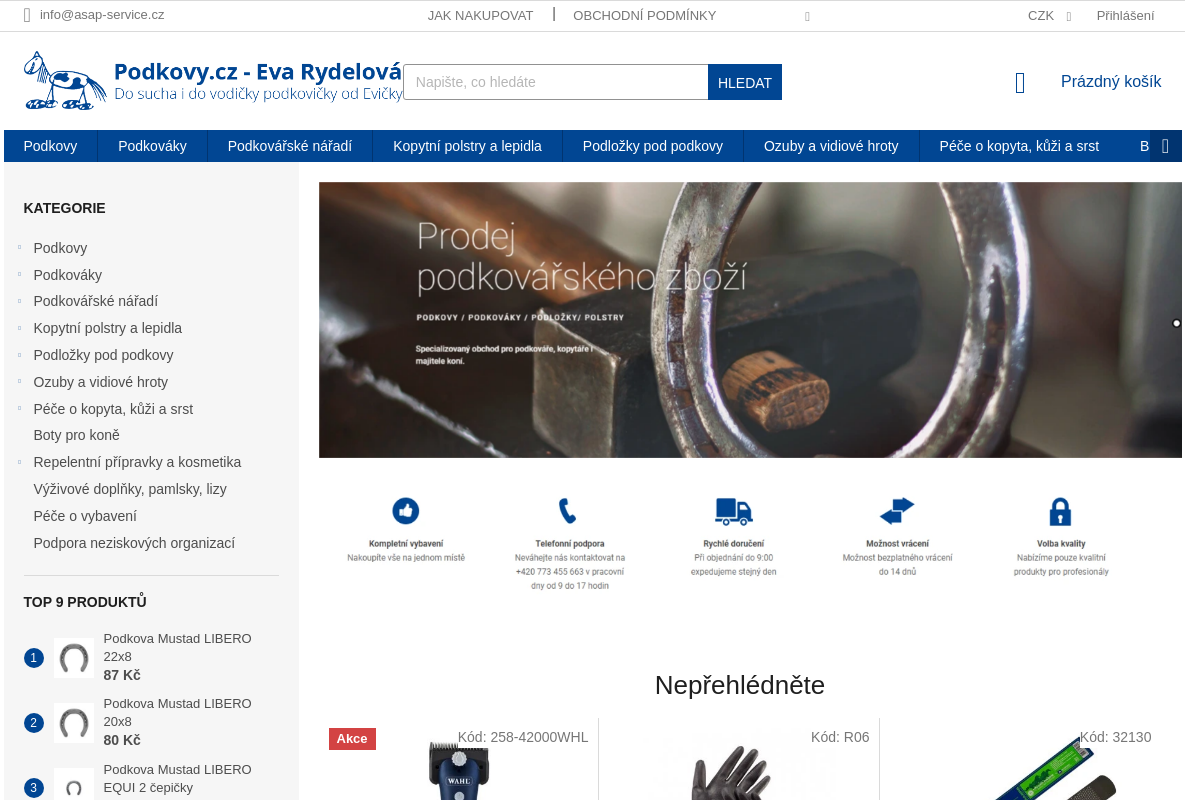Click info@asap-service.cz email link

102,15
